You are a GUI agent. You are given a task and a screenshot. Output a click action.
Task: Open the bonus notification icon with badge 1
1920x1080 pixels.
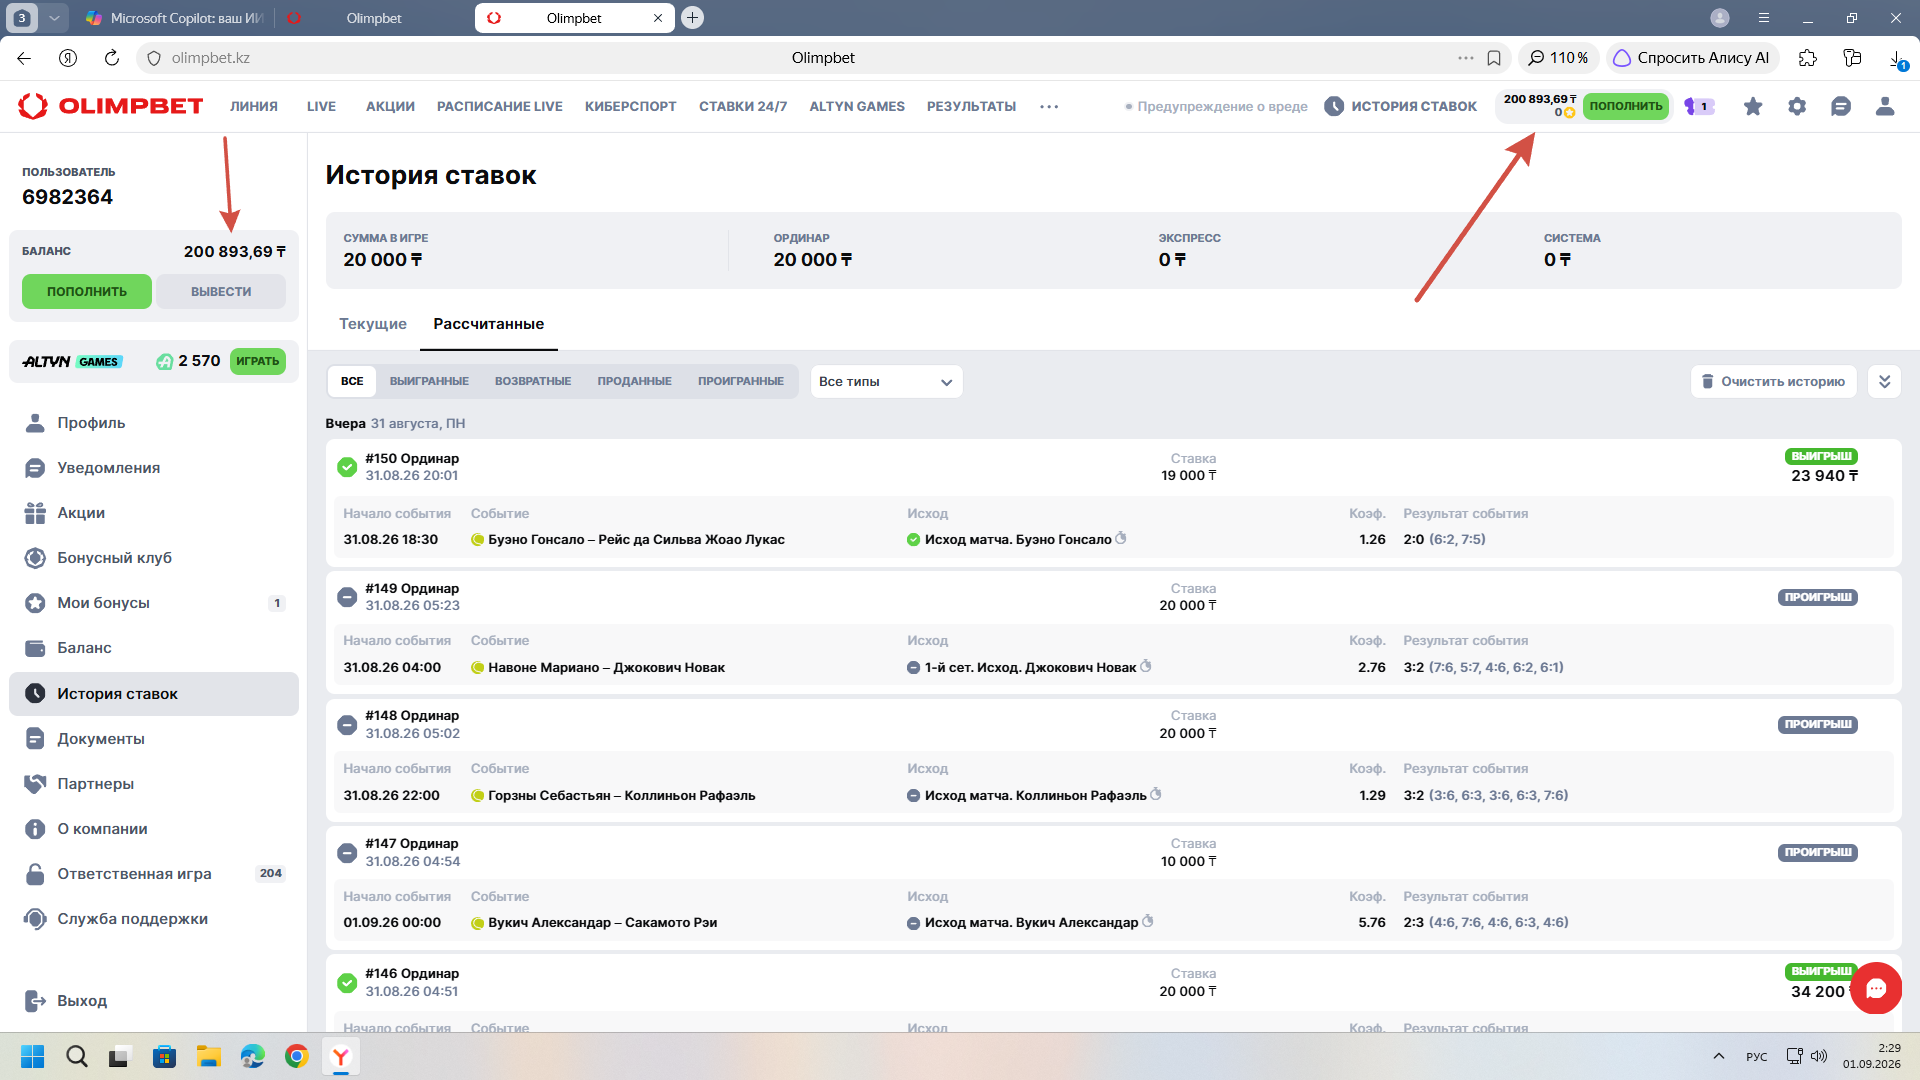pyautogui.click(x=1699, y=106)
